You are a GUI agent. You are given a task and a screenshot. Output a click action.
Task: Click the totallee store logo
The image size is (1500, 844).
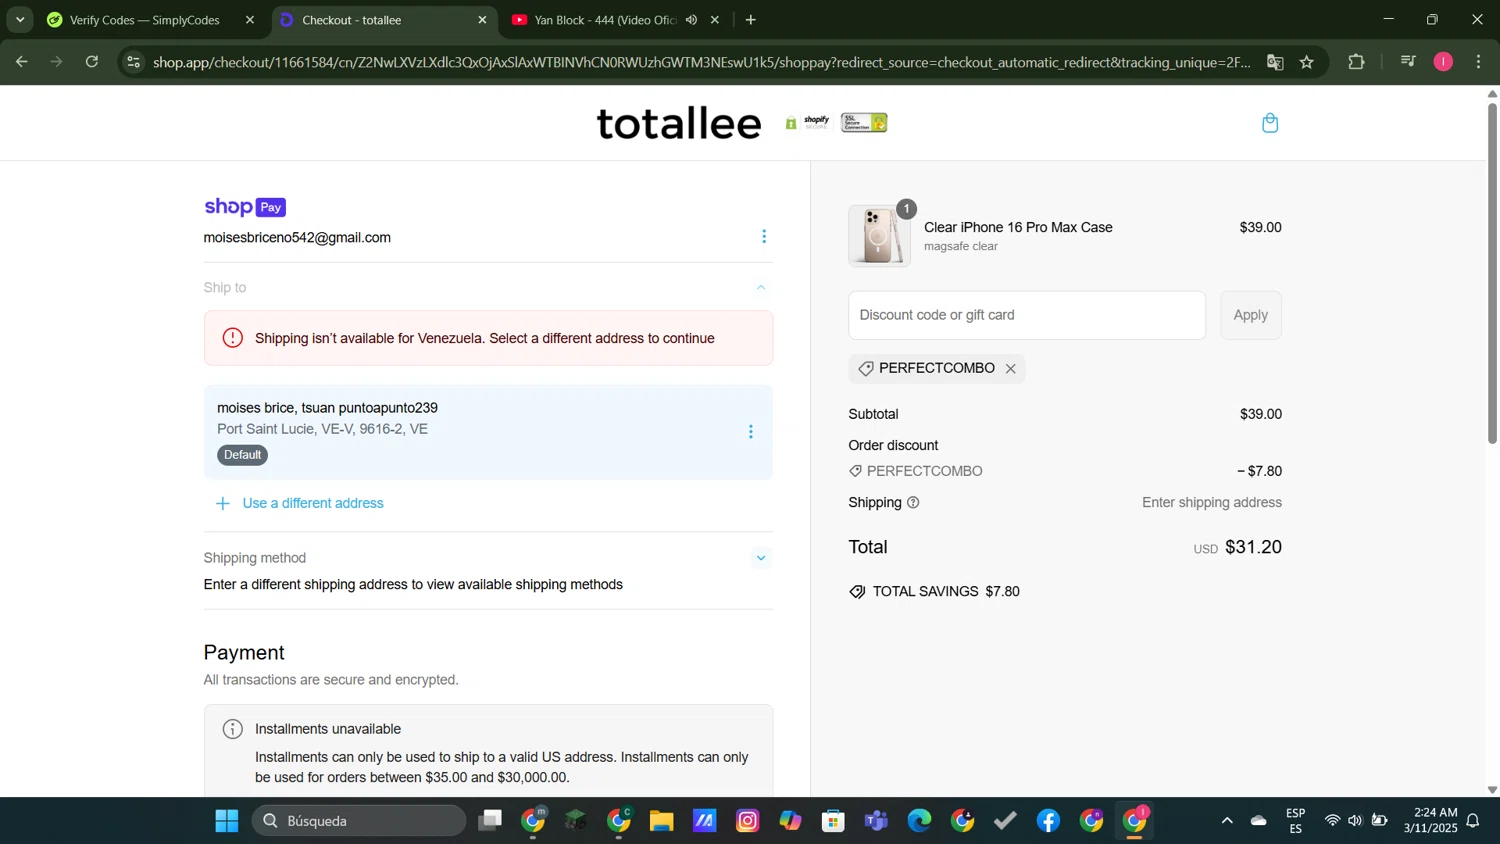click(679, 123)
